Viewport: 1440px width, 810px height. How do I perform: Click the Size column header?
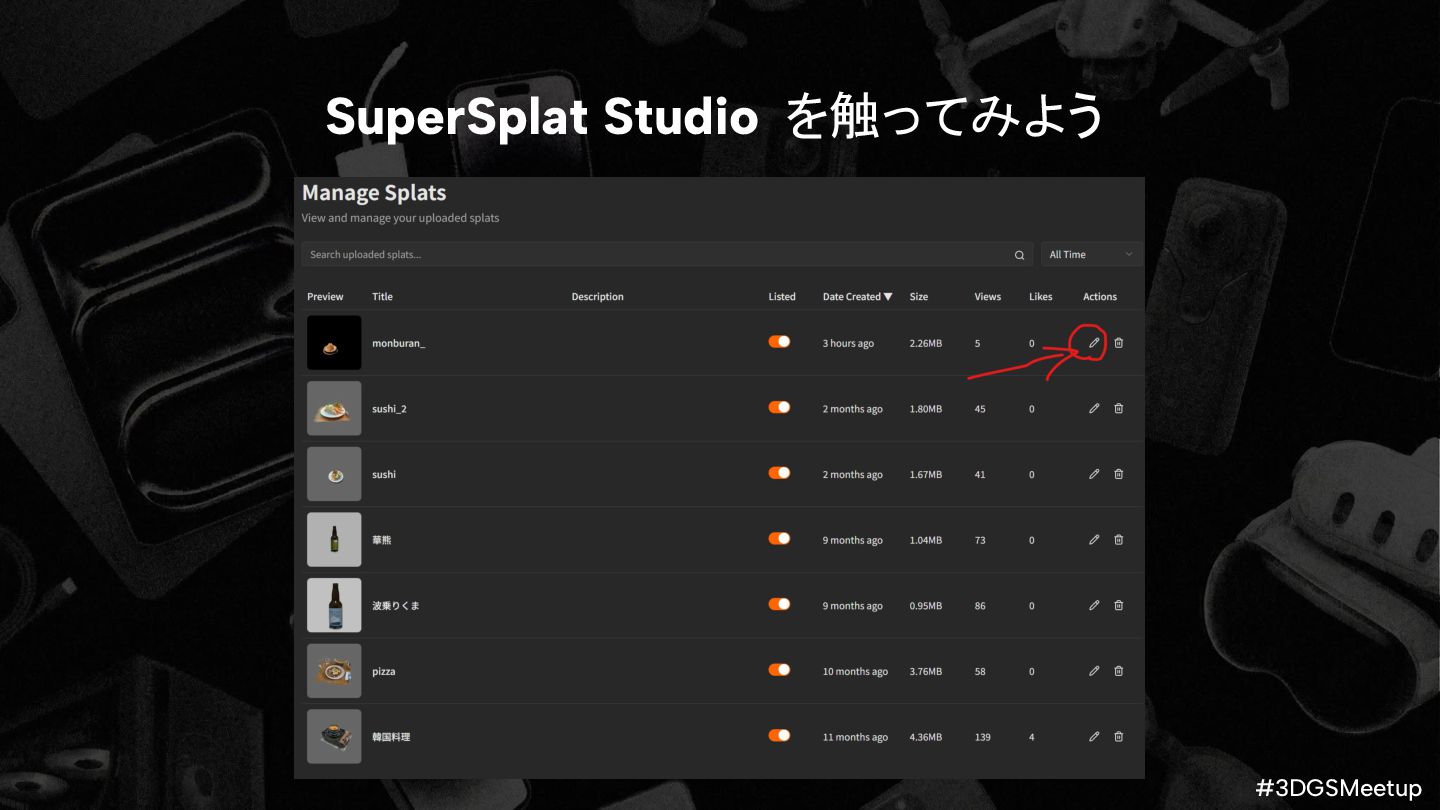pyautogui.click(x=919, y=297)
